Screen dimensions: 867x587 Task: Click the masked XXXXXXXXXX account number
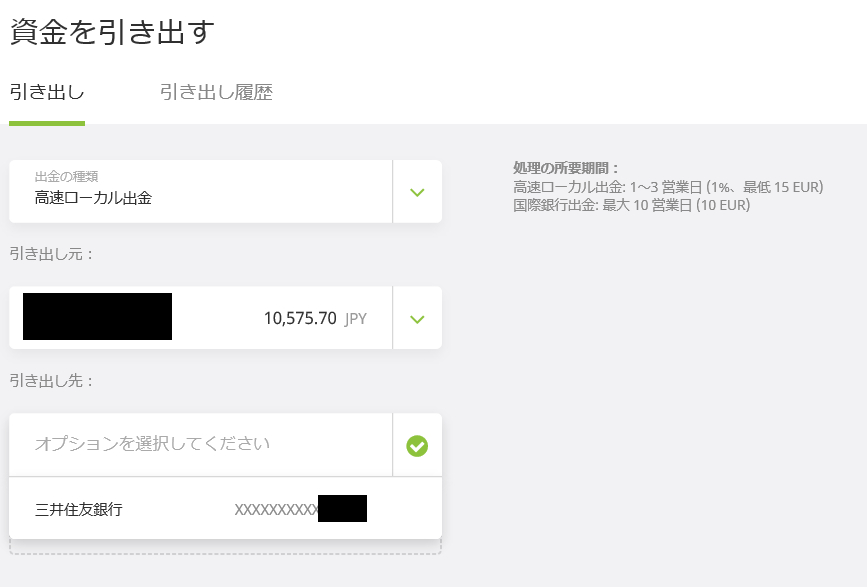pos(276,509)
